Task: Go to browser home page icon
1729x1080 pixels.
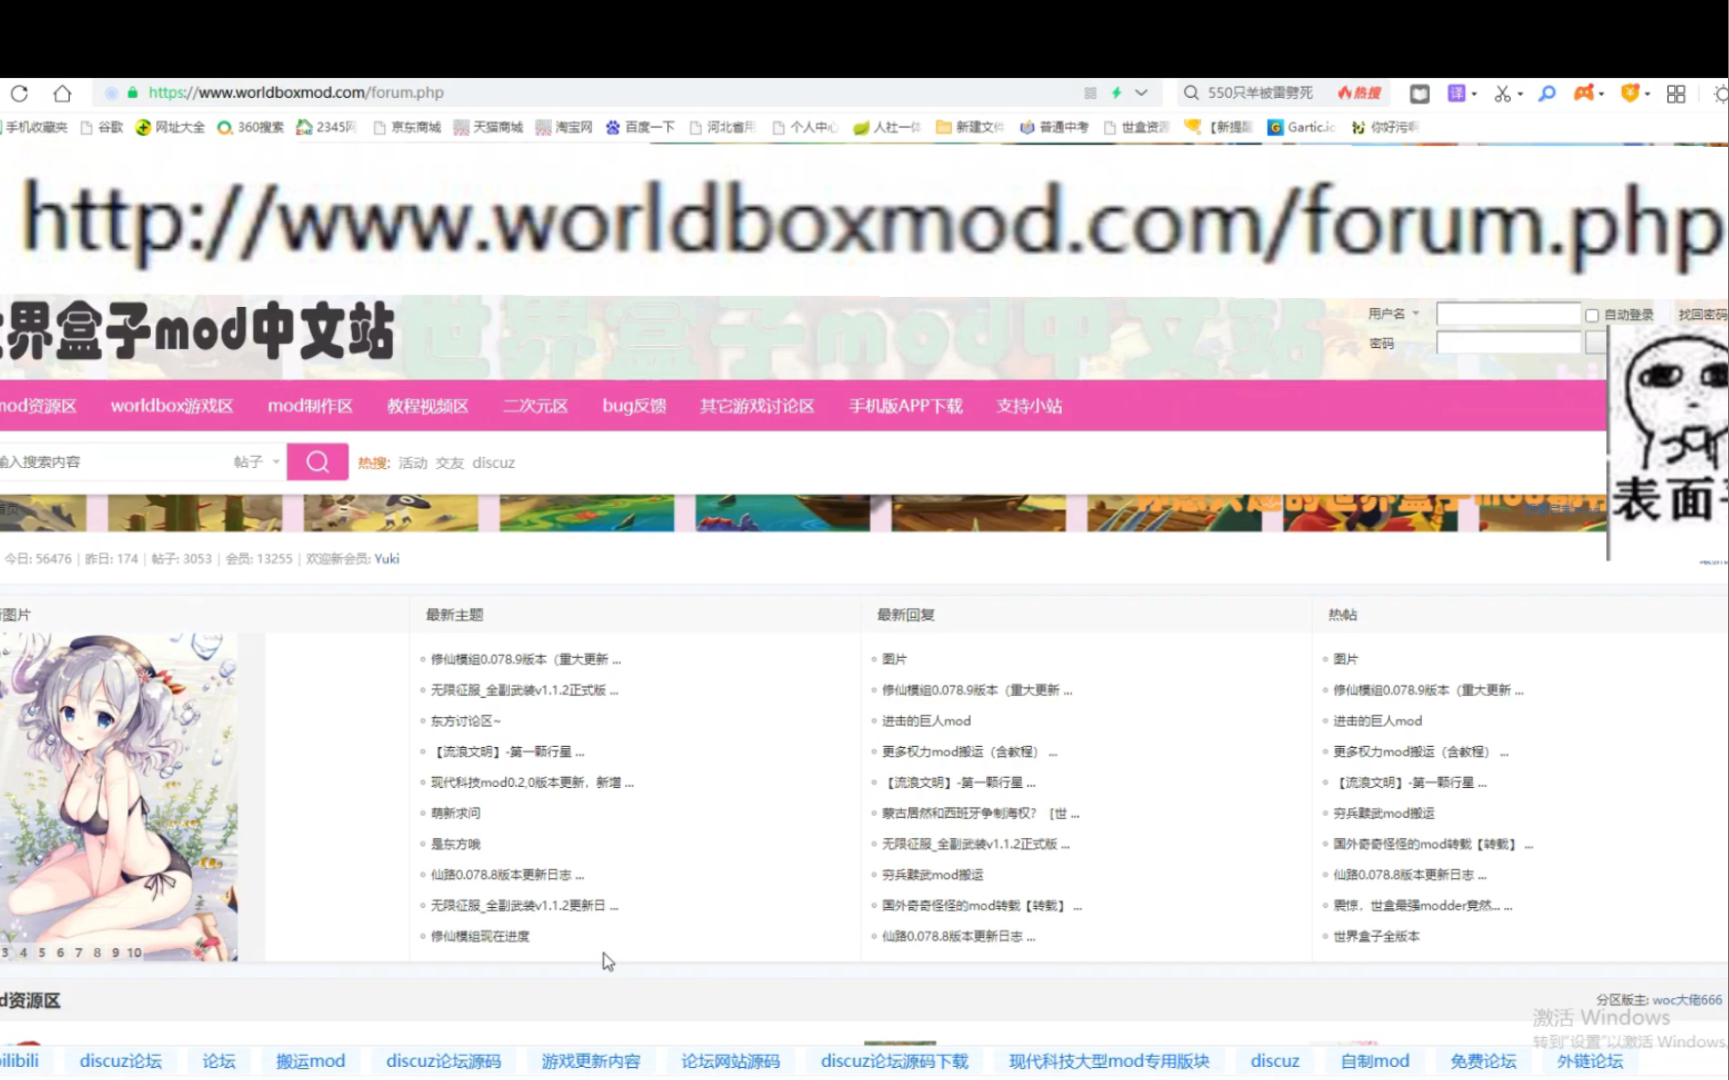Action: click(62, 93)
